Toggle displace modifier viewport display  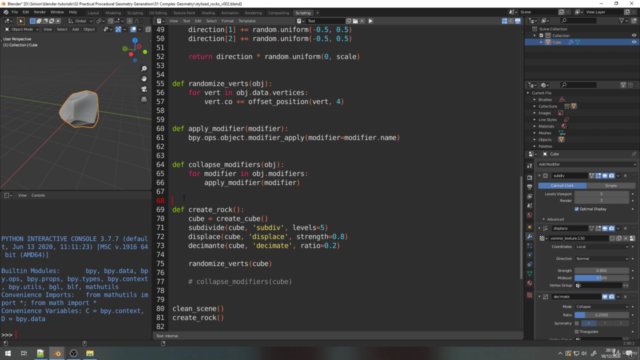coord(605,228)
